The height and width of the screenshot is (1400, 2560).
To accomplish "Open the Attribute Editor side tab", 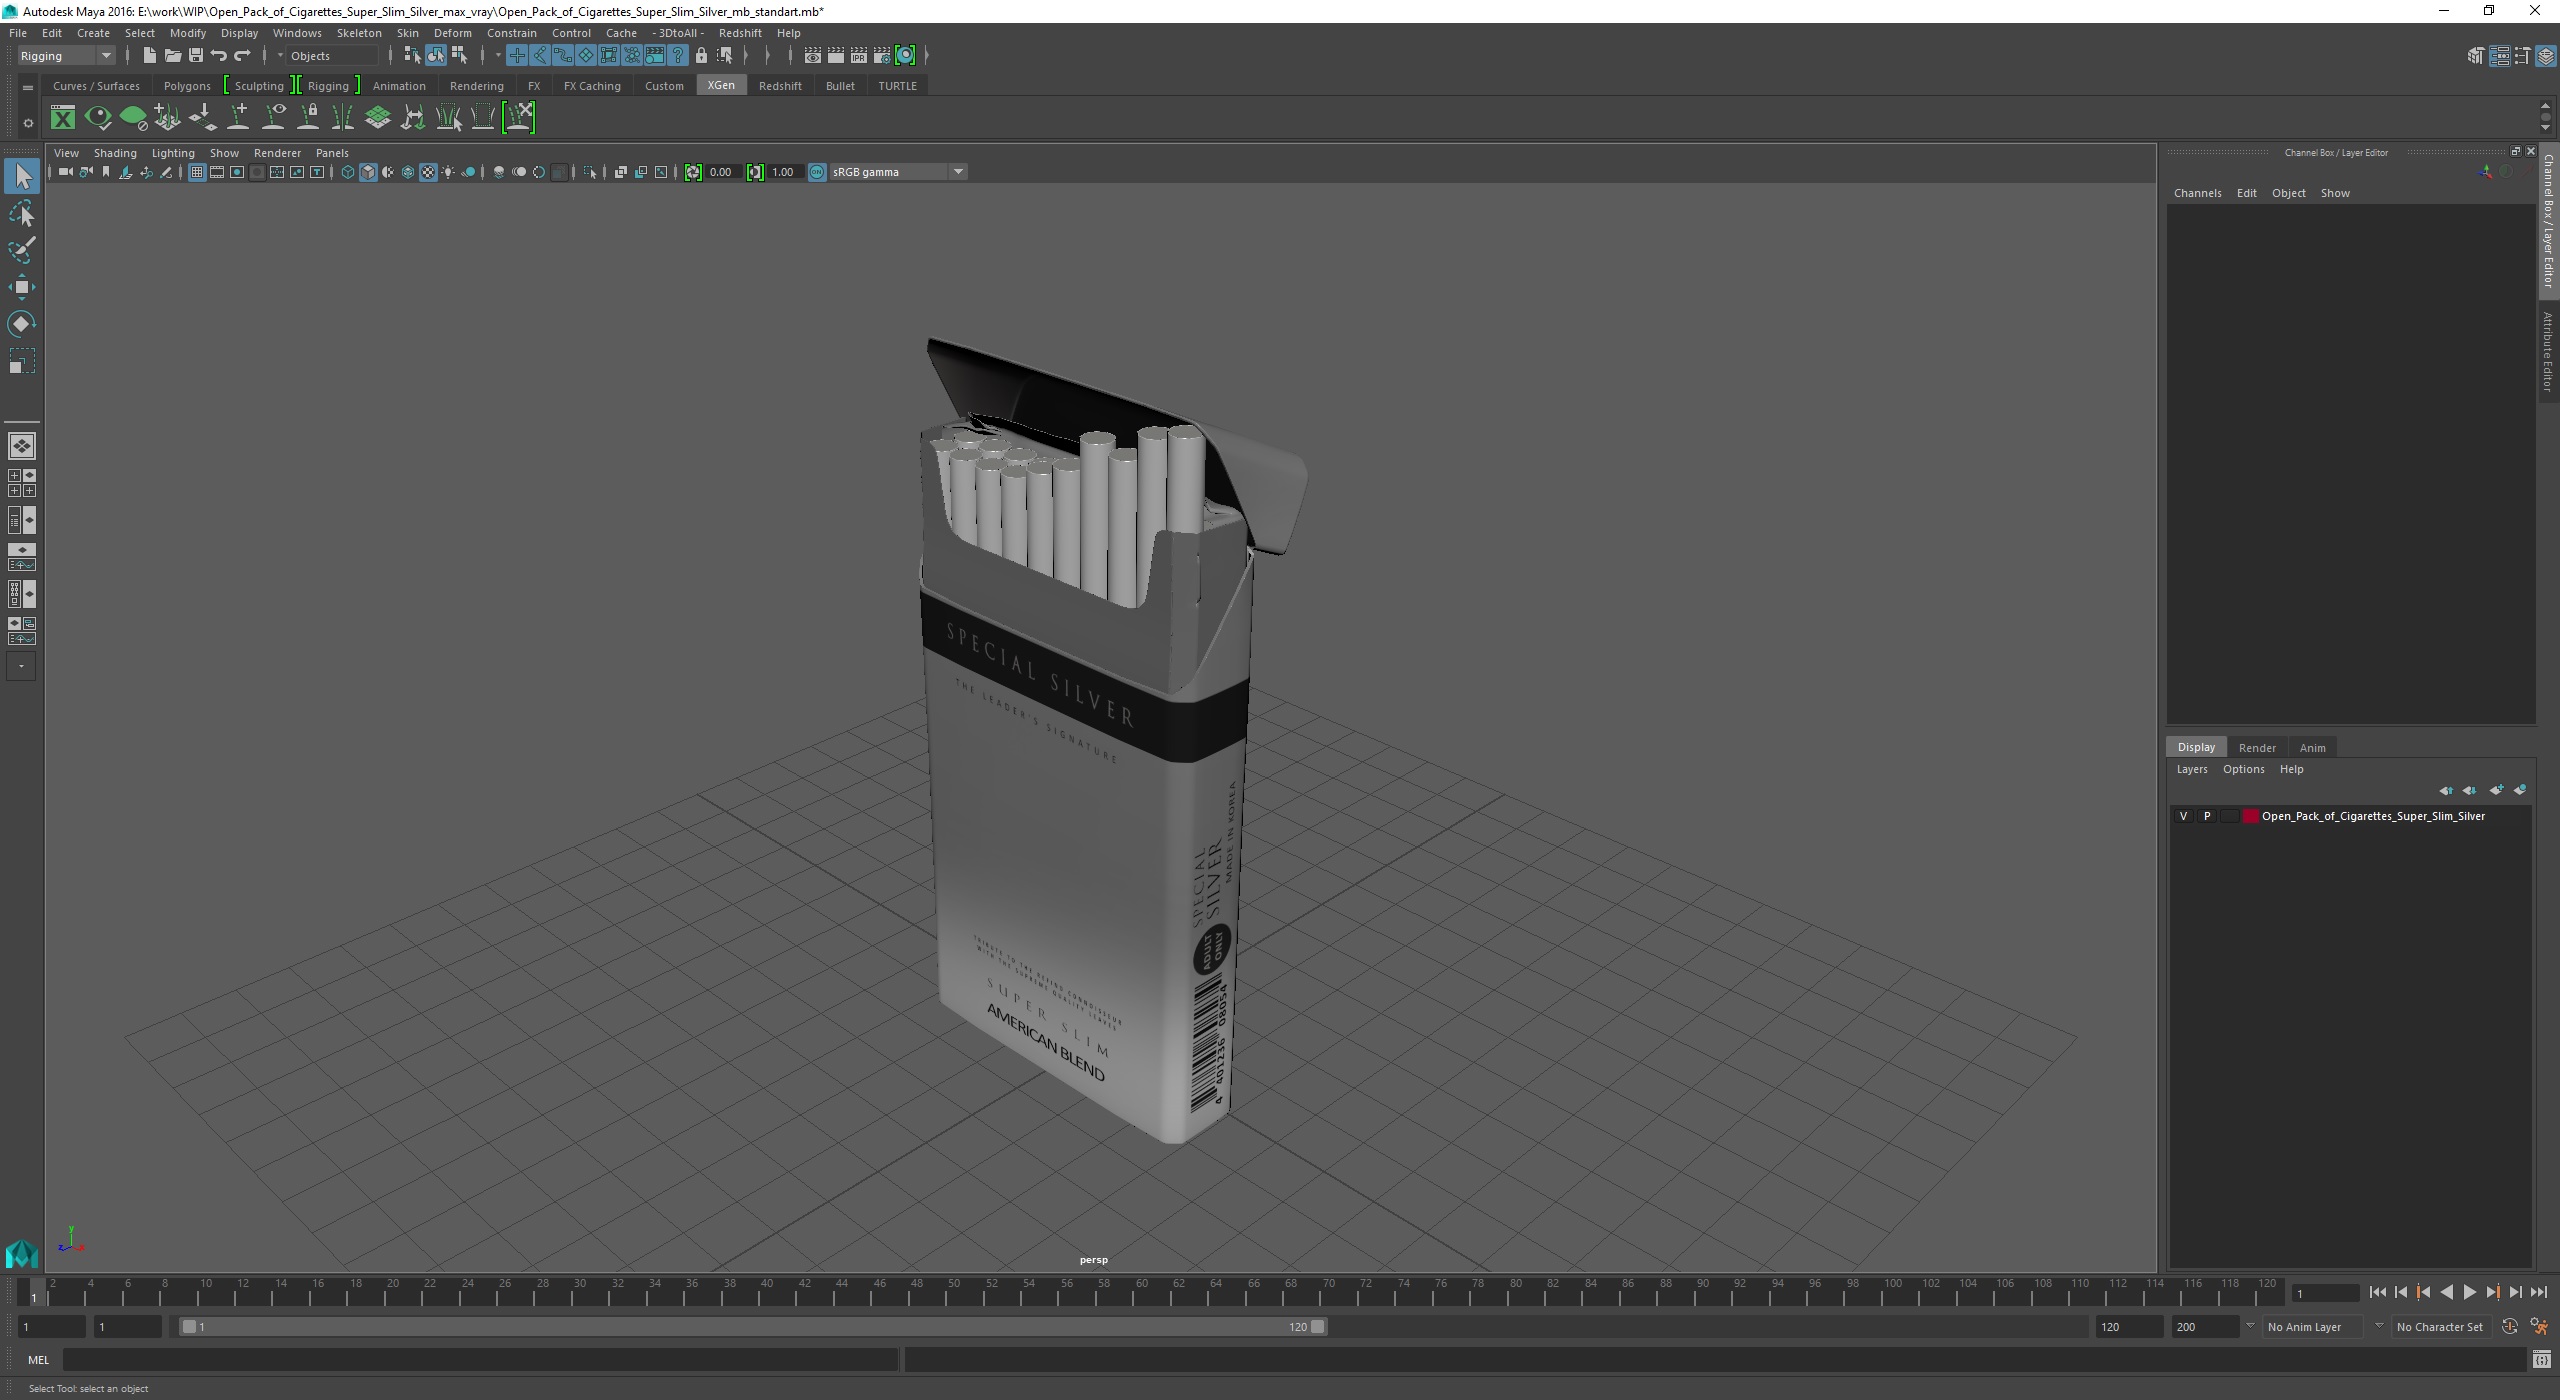I will [x=2548, y=351].
